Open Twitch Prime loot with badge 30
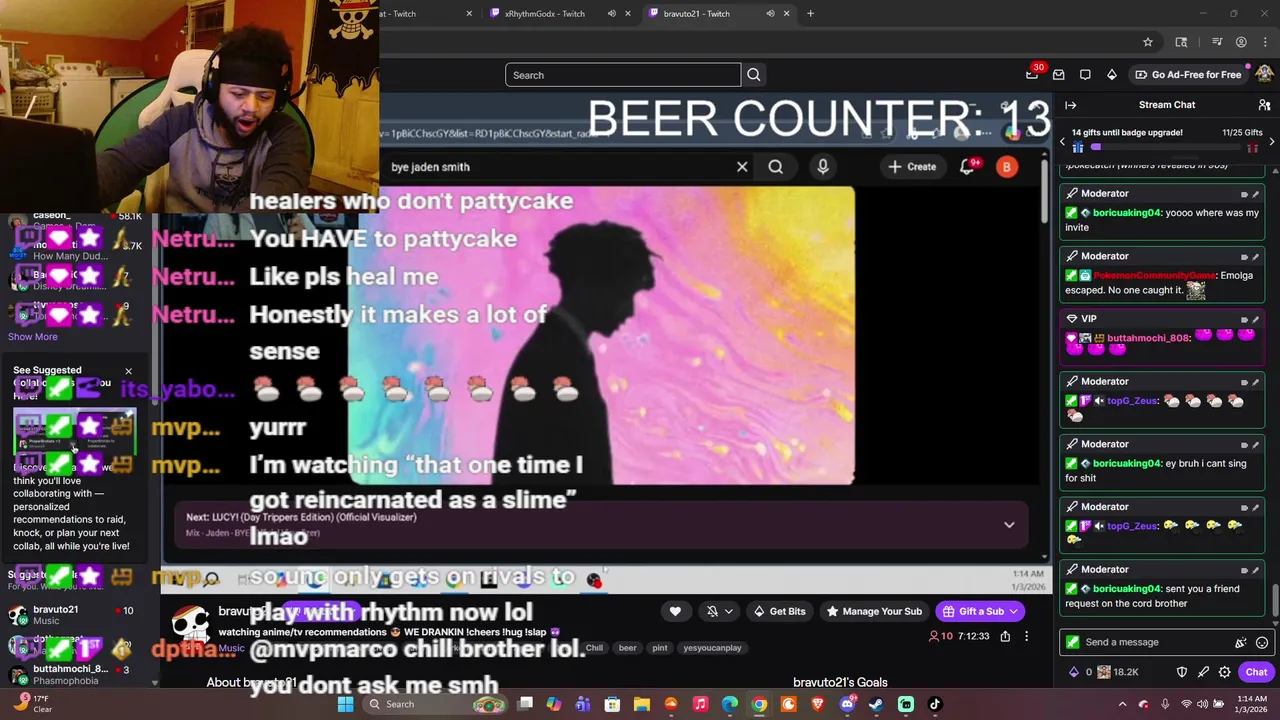The width and height of the screenshot is (1280, 720). point(1033,74)
